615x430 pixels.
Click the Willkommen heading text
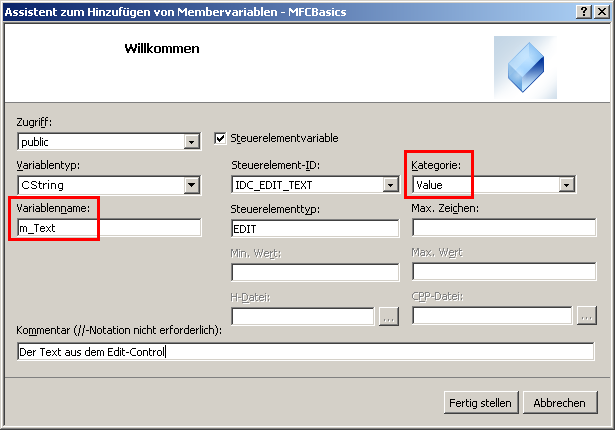(x=162, y=49)
